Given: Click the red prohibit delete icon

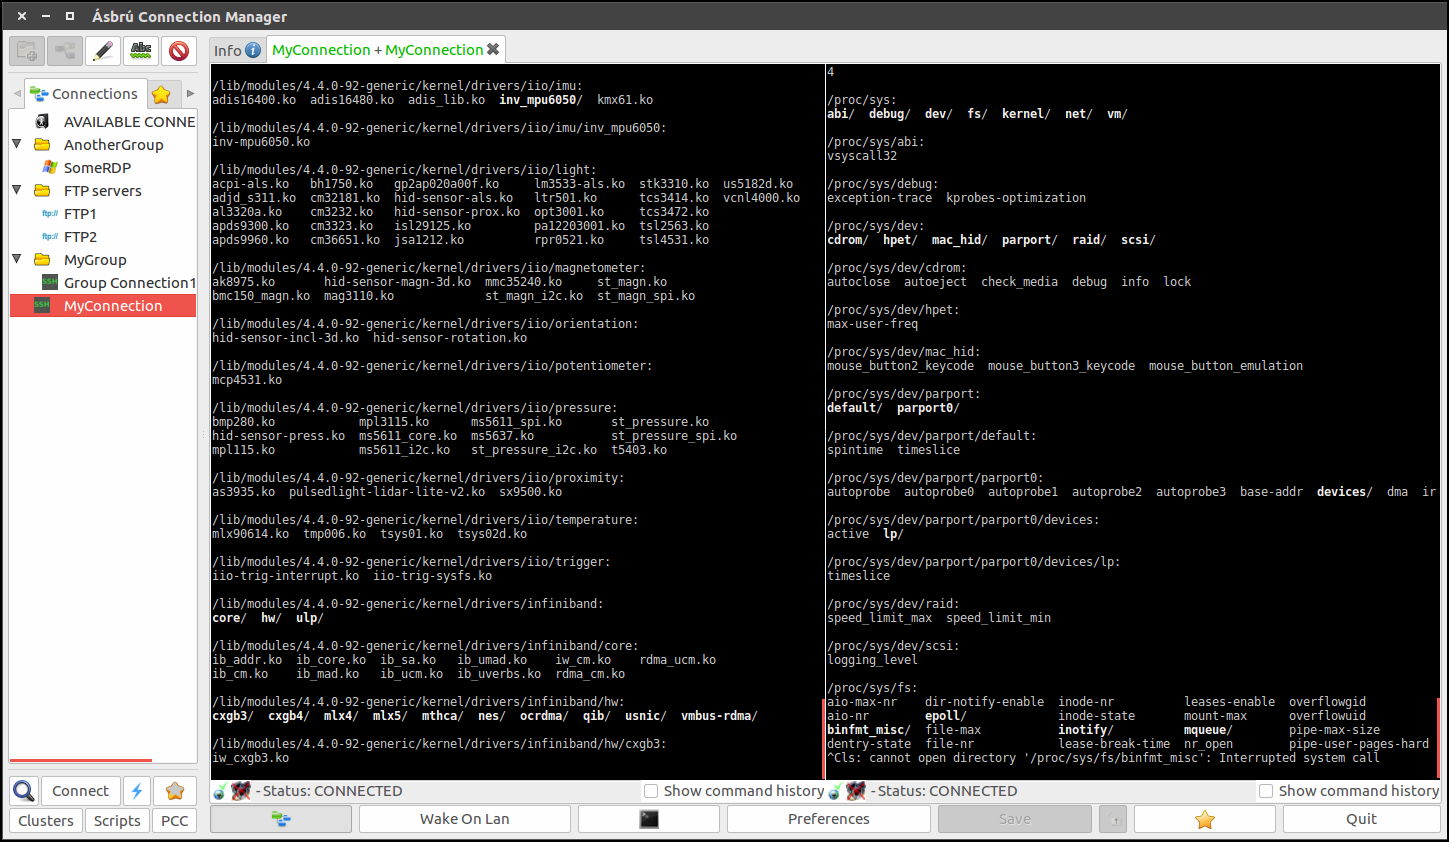Looking at the screenshot, I should point(179,51).
